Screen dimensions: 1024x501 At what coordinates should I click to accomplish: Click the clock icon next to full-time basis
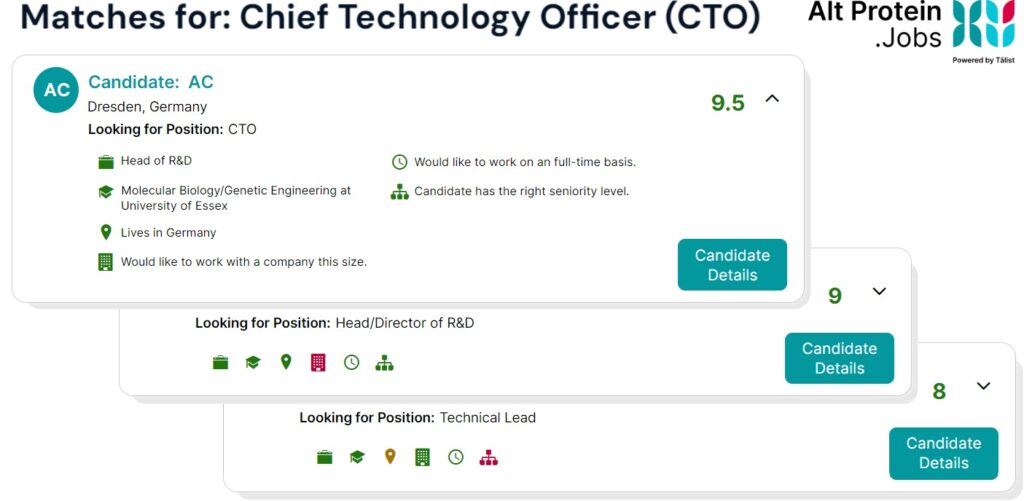(399, 162)
